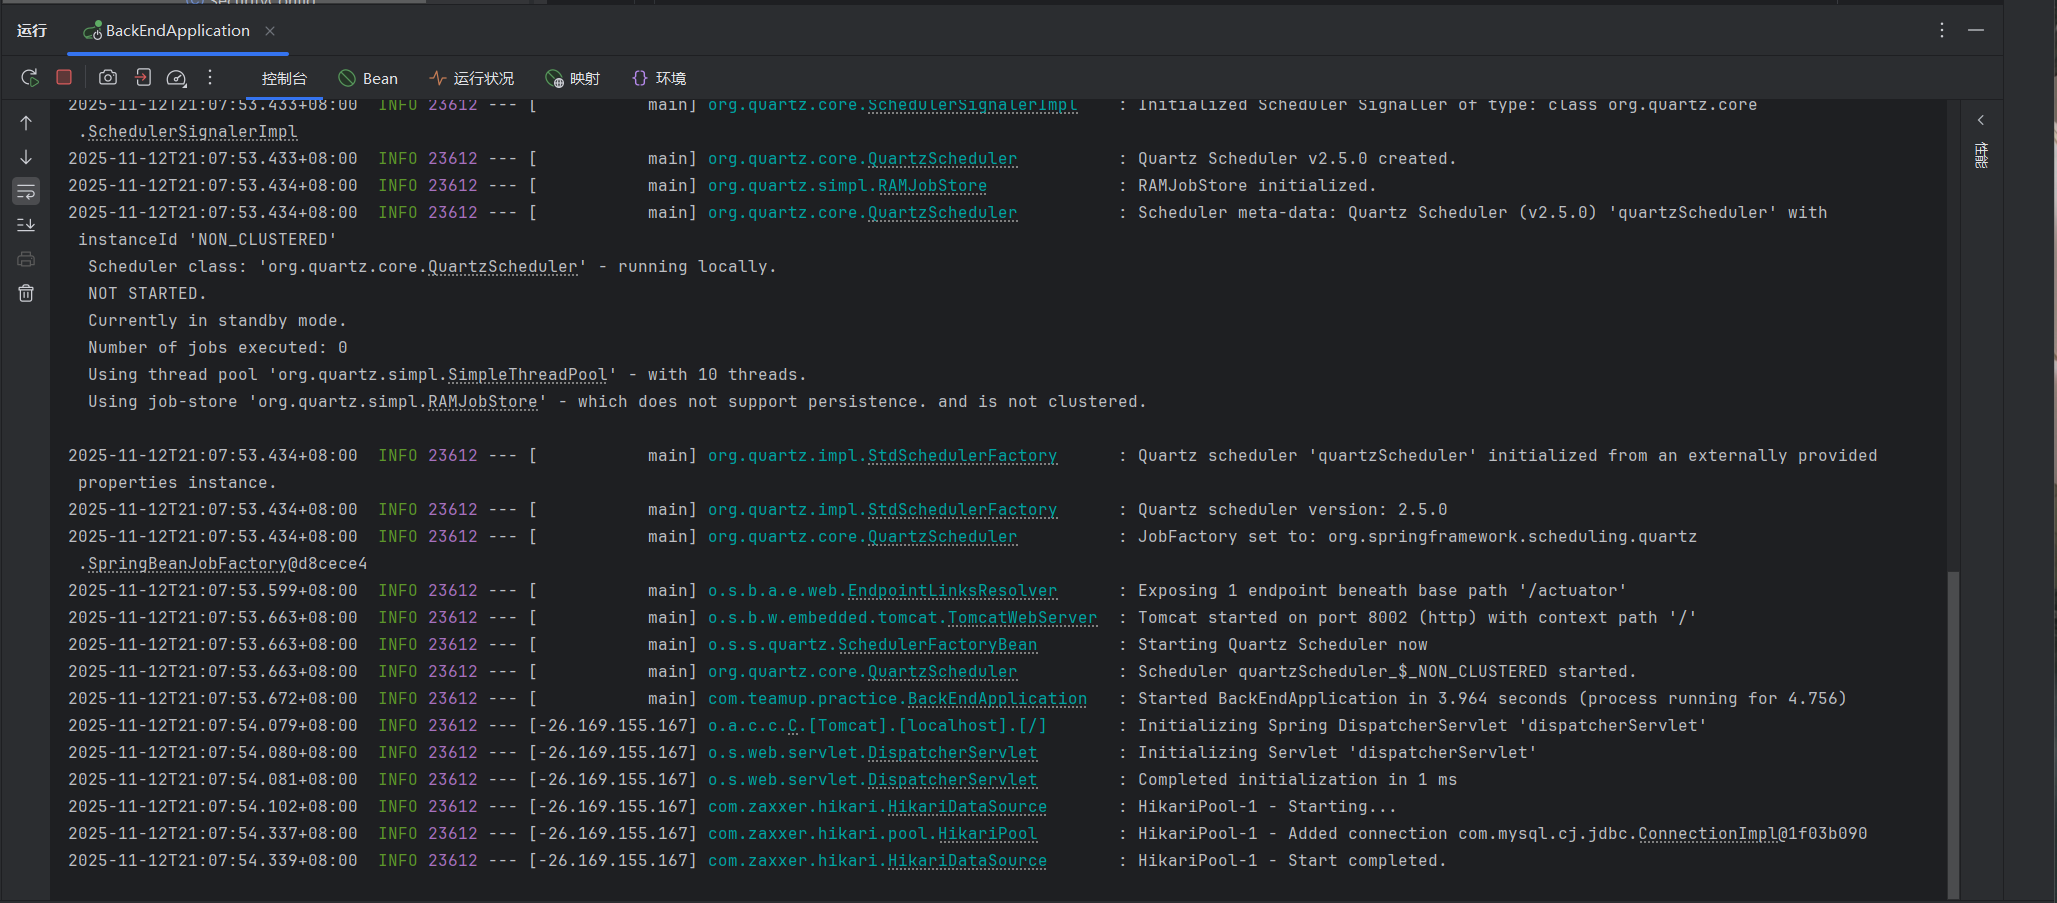Click 'Currently in standby mode.' line
The image size is (2057, 903).
pos(217,321)
